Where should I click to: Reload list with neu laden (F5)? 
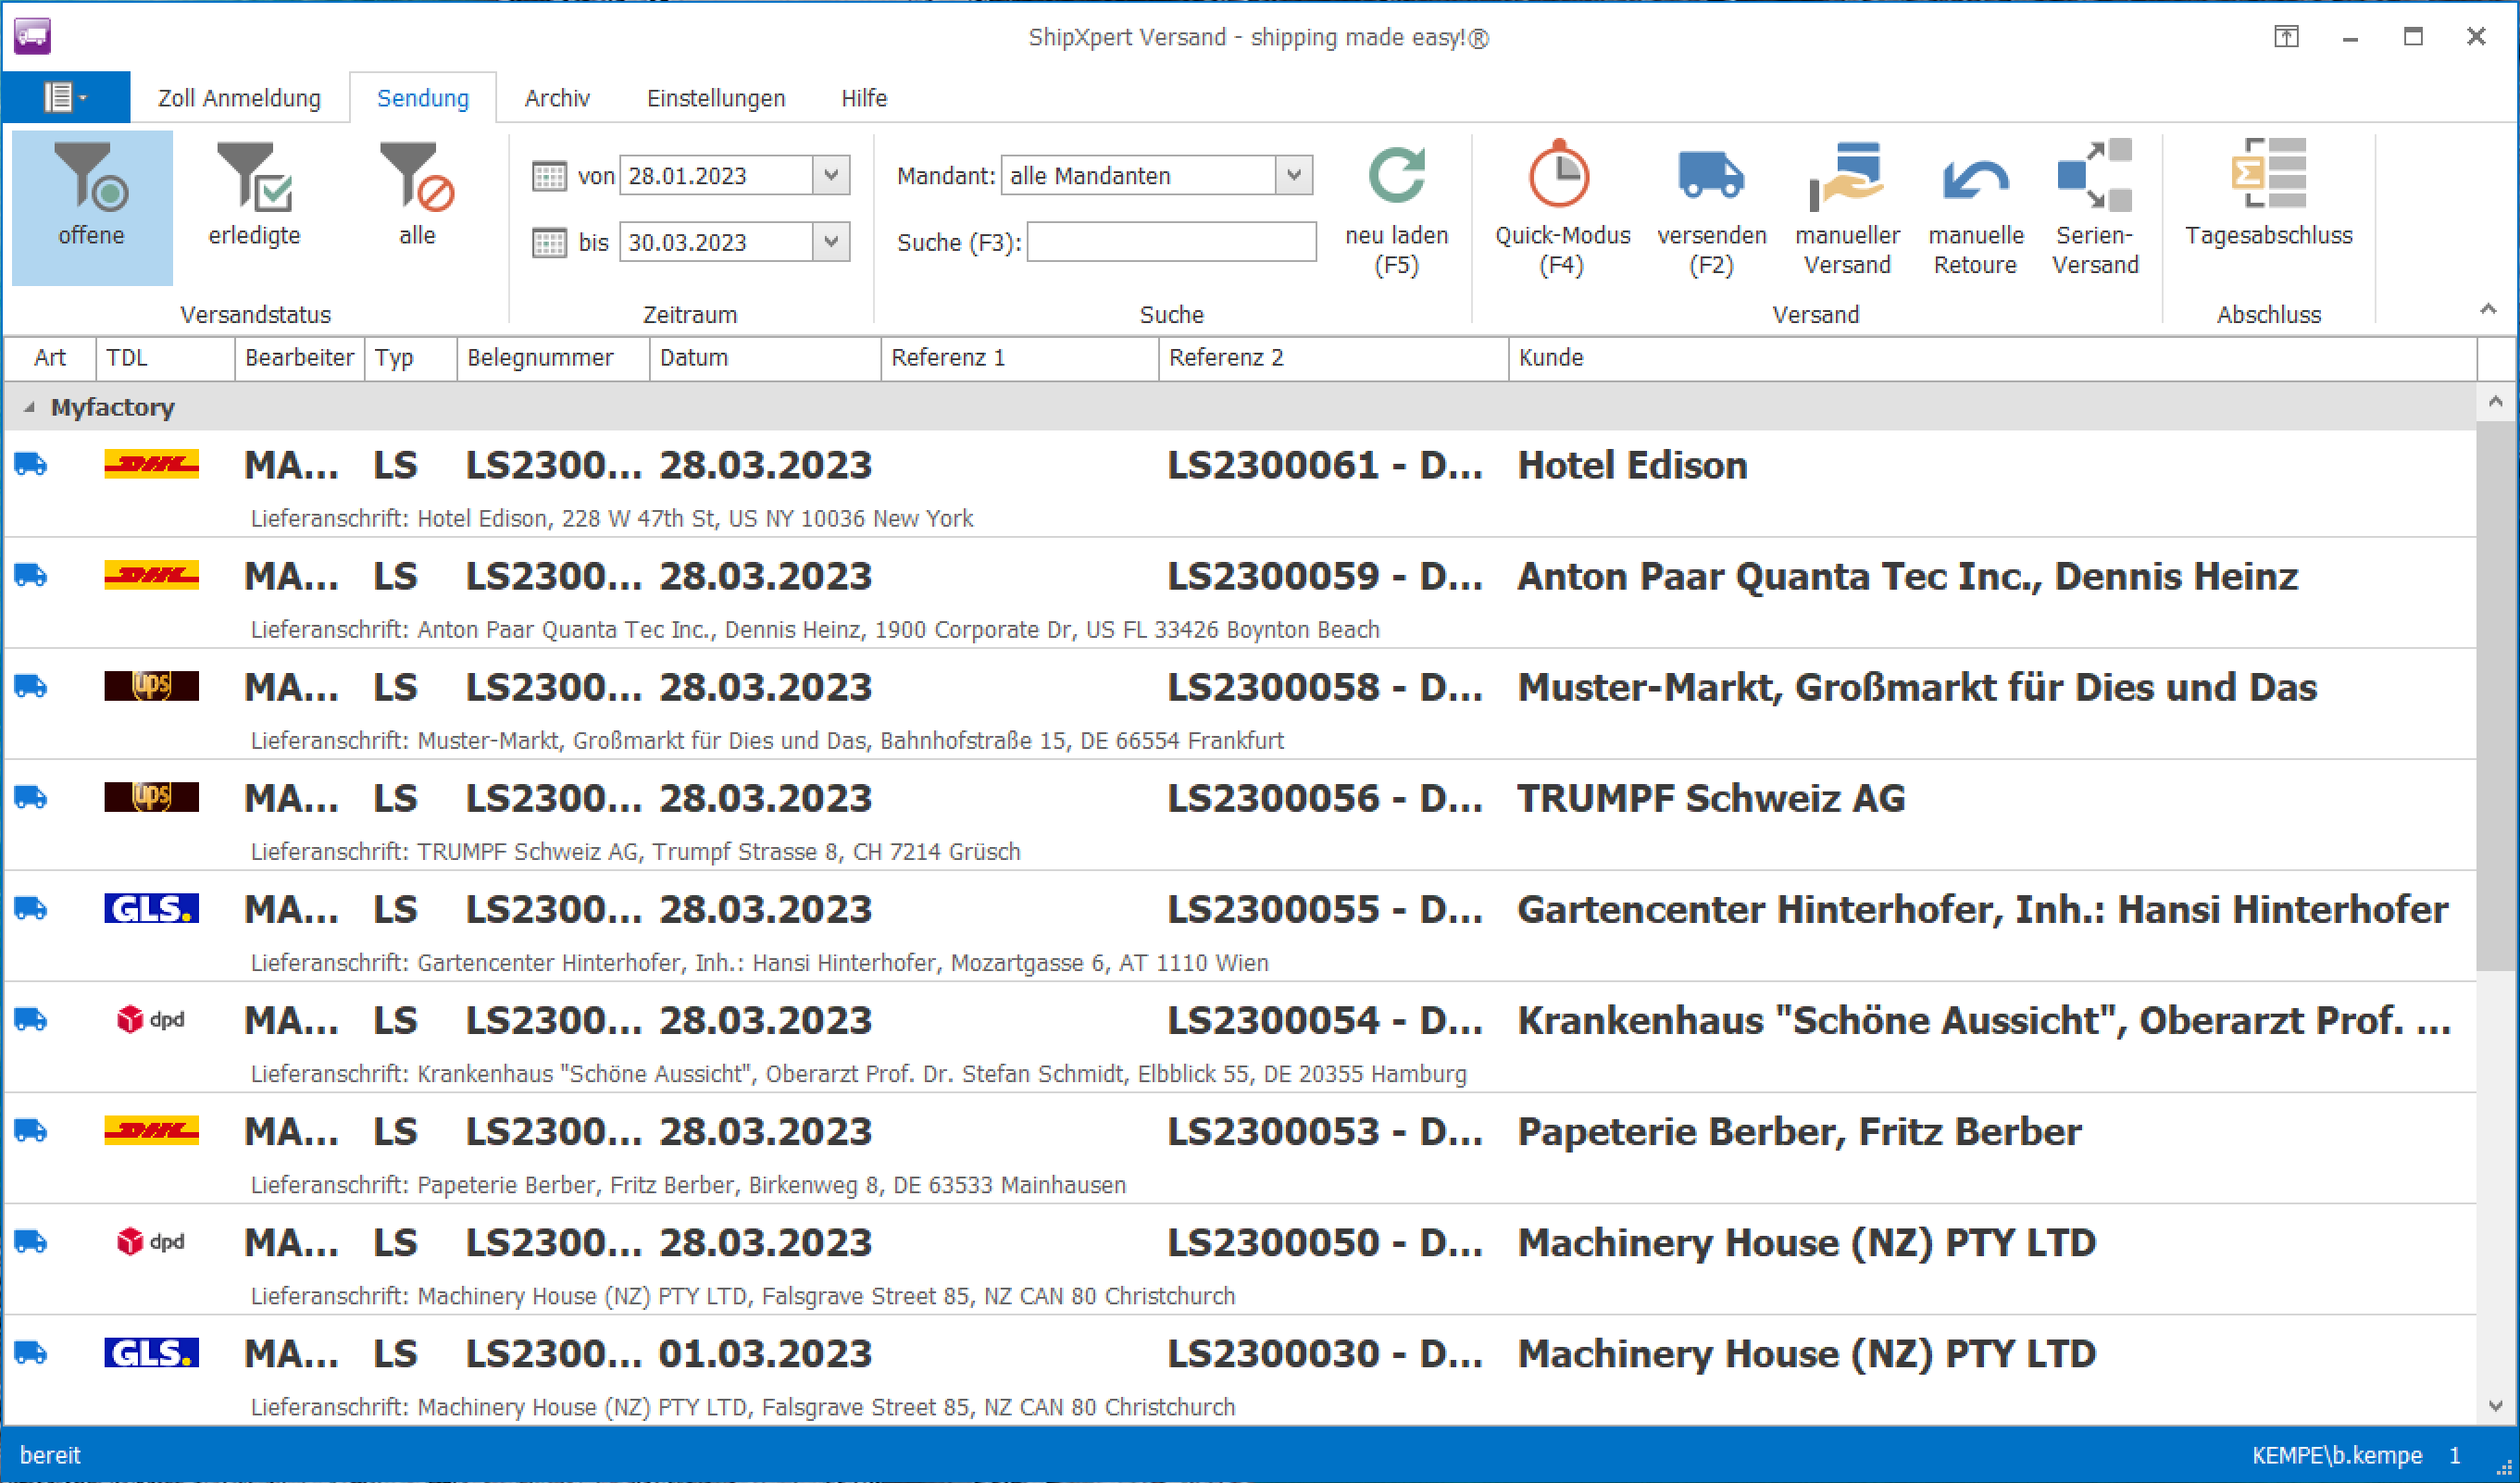click(x=1396, y=177)
